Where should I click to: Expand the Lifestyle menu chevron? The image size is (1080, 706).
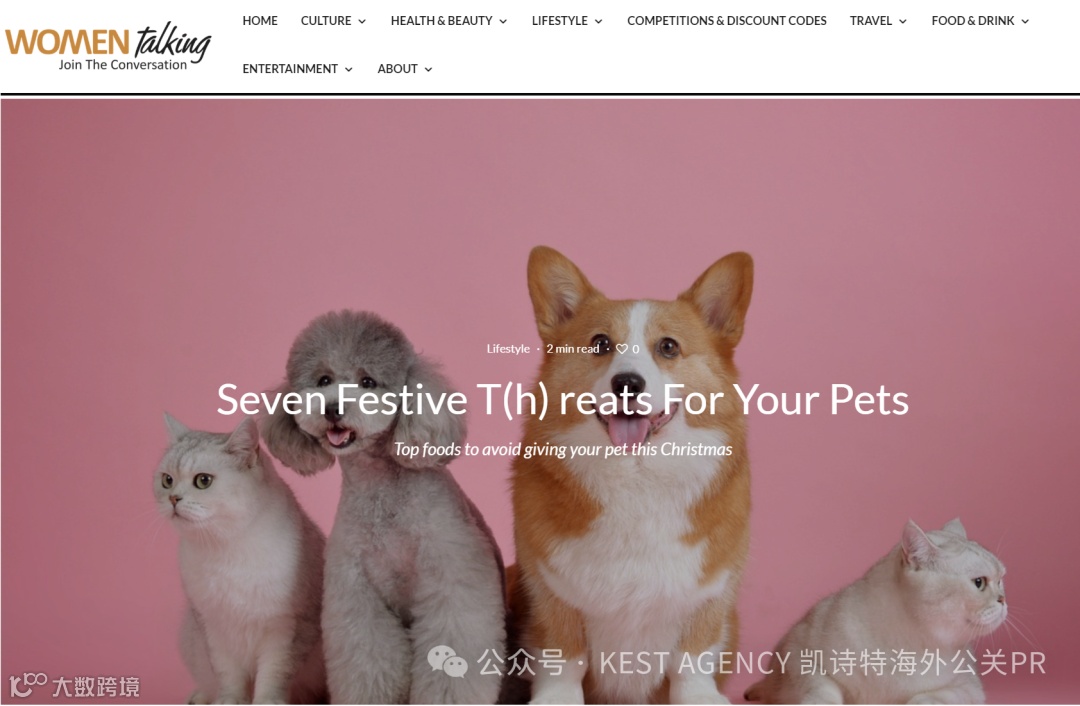[x=599, y=21]
